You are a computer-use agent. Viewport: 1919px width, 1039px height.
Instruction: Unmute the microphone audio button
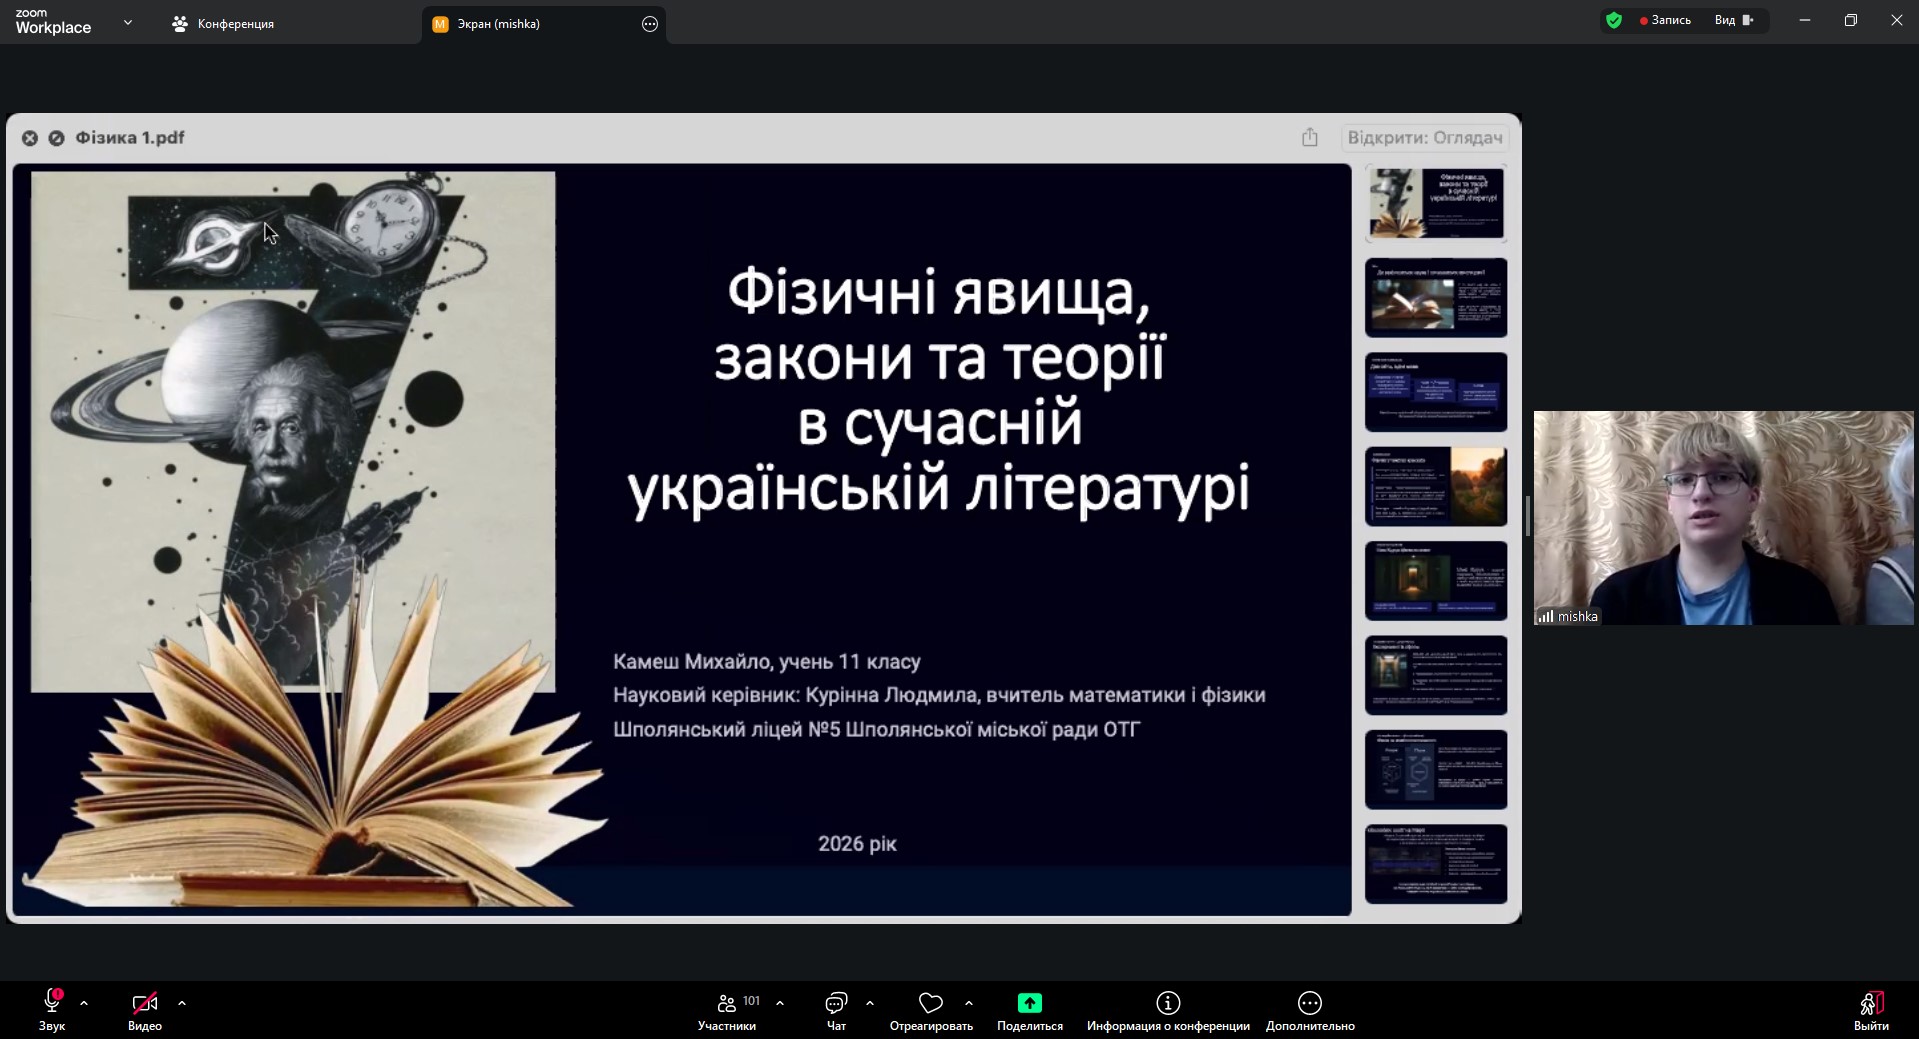coord(52,1002)
